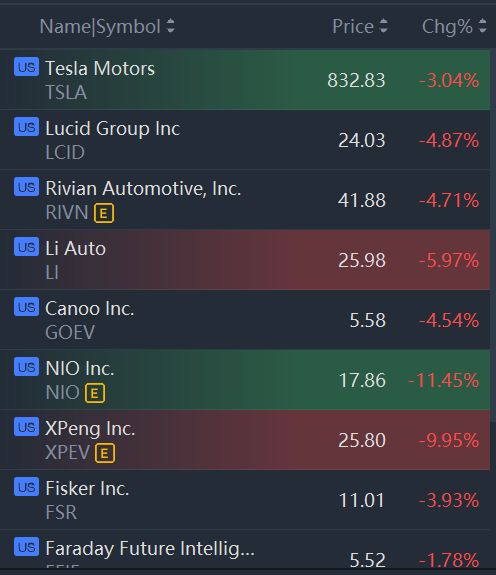
Task: Click the US market badge beside Lucid Group
Action: tap(26, 127)
